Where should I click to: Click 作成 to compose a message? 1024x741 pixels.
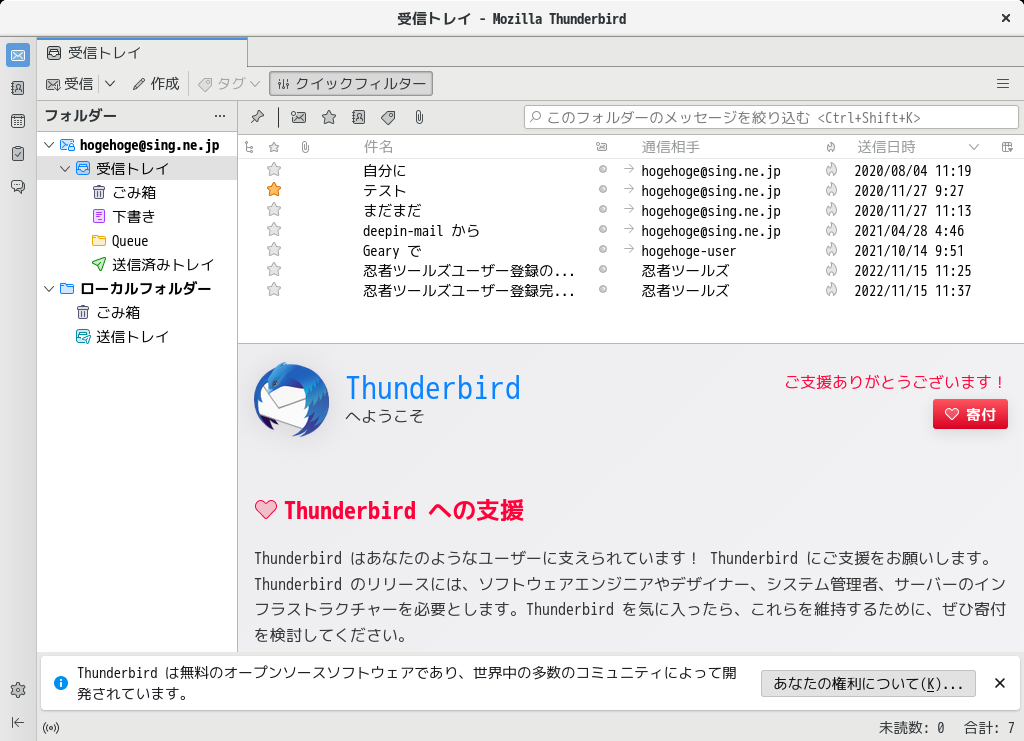156,84
